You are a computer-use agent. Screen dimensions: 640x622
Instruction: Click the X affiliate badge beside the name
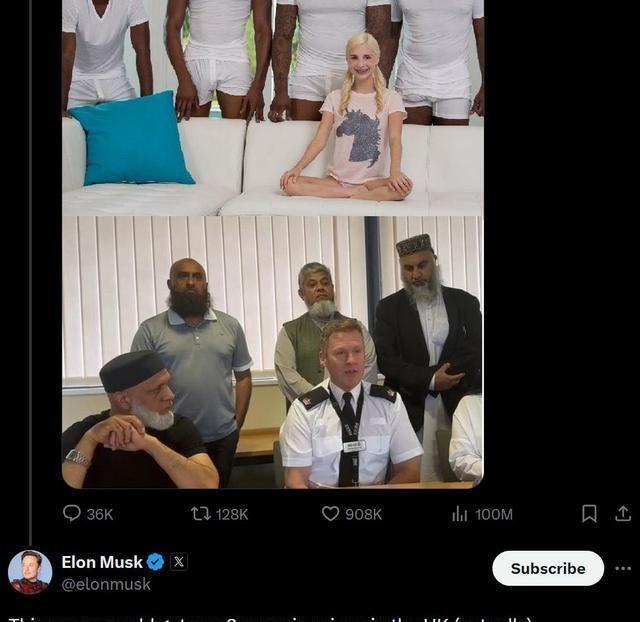click(x=179, y=562)
